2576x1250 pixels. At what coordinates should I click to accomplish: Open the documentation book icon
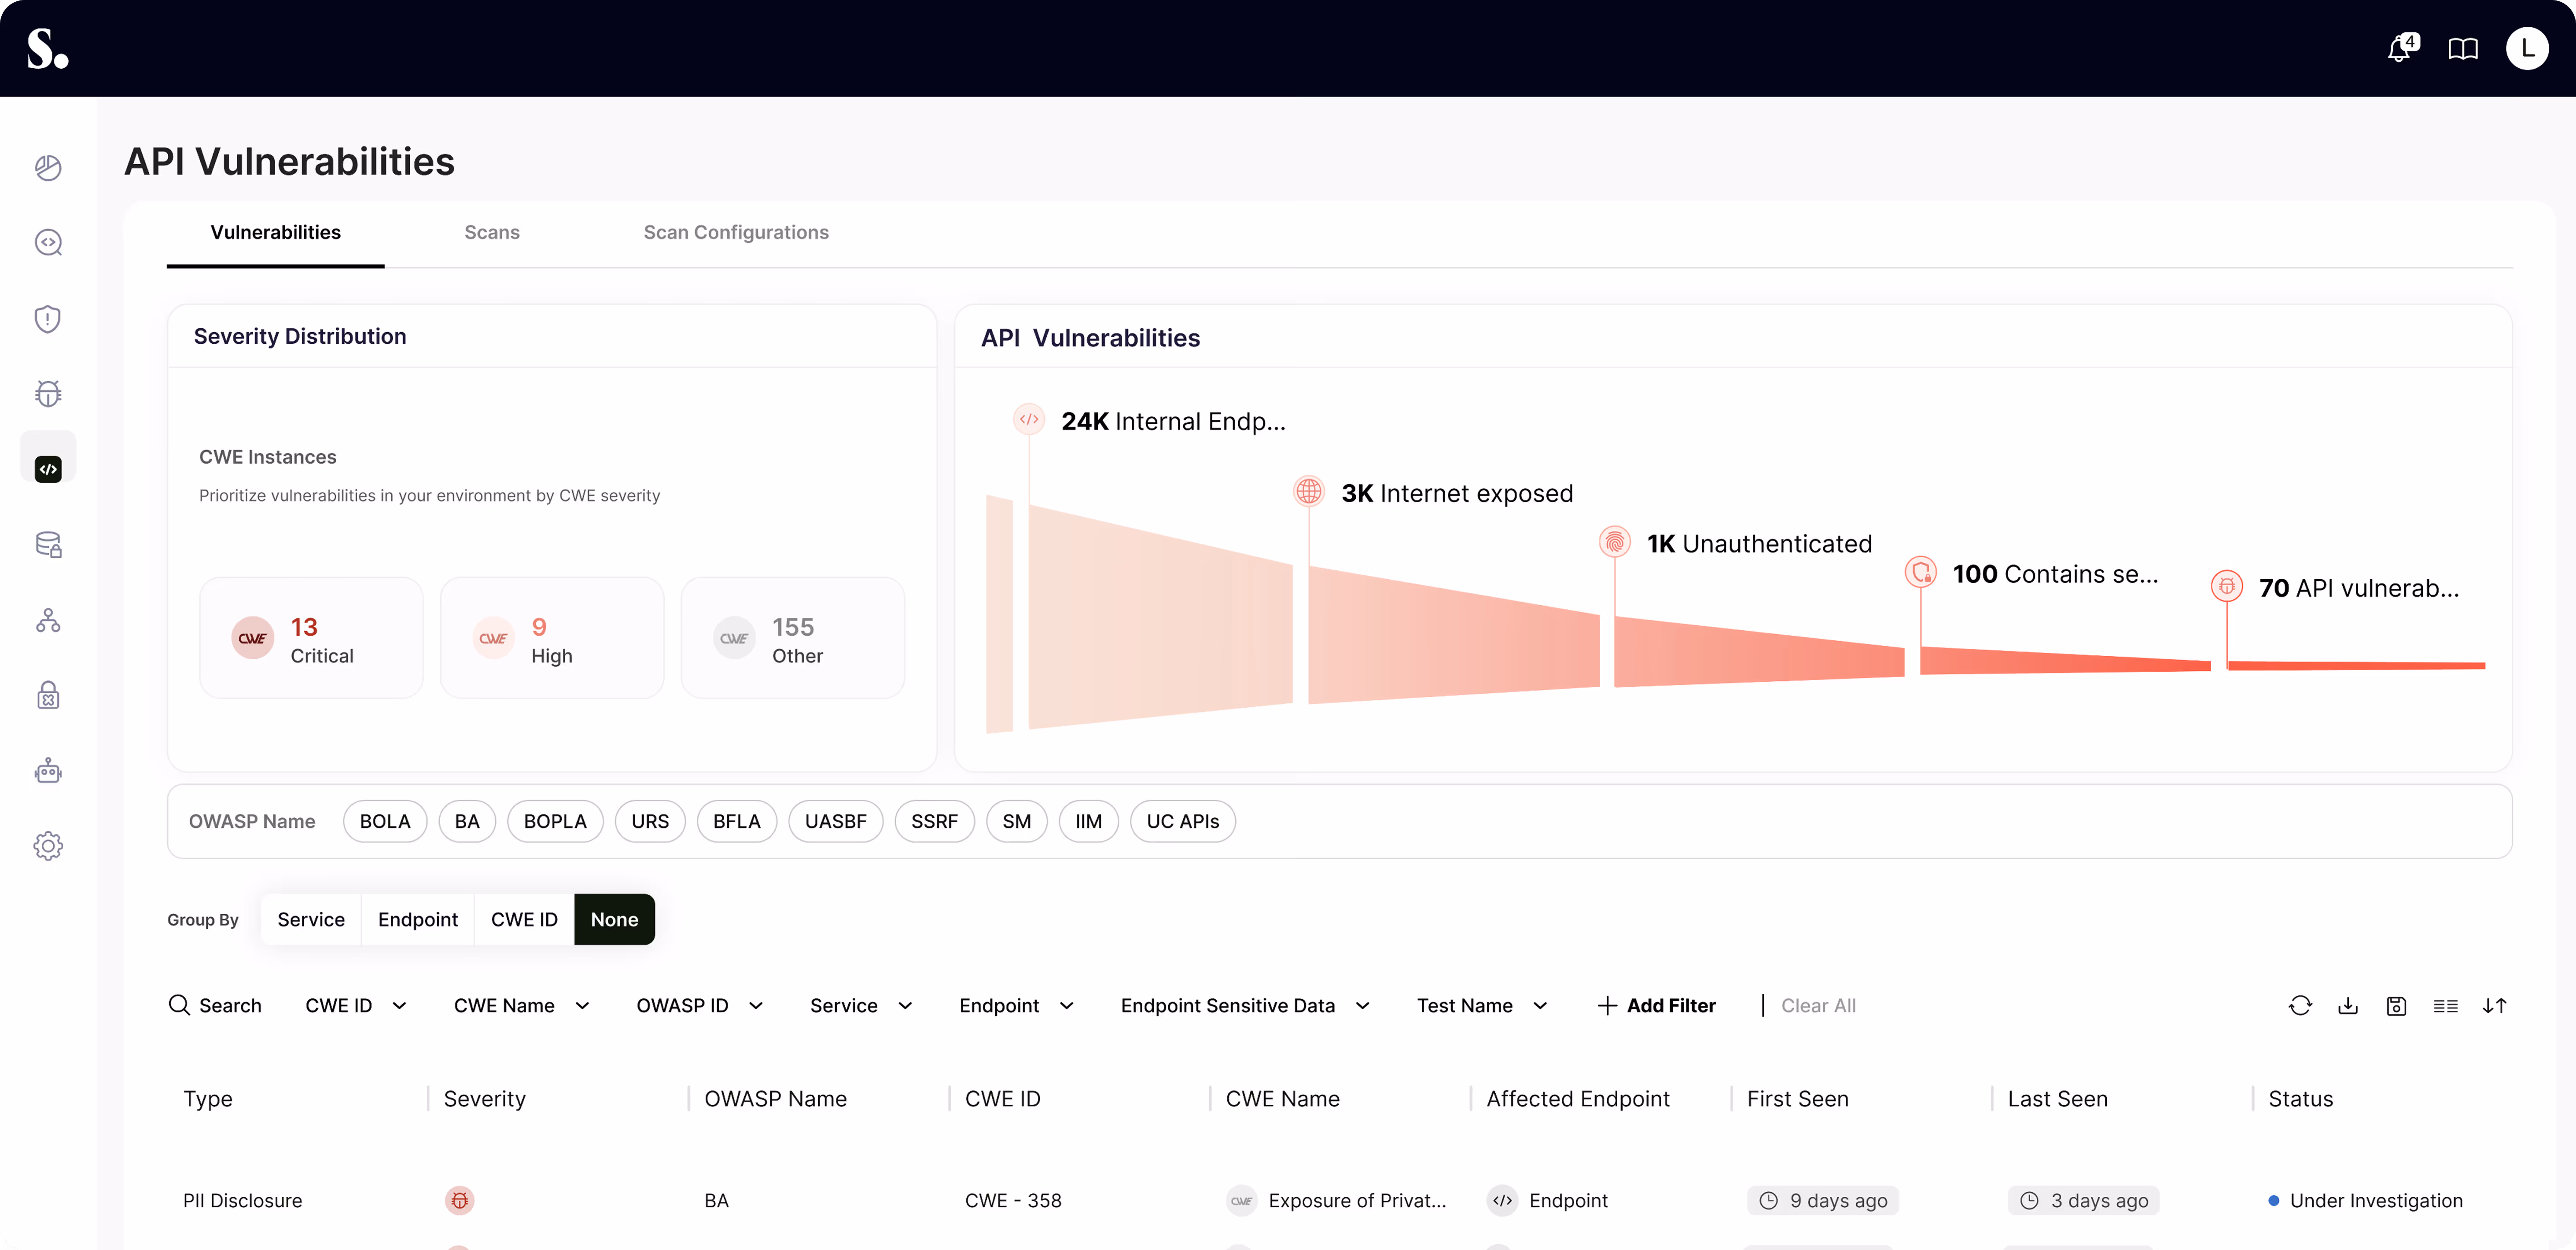(x=2462, y=48)
